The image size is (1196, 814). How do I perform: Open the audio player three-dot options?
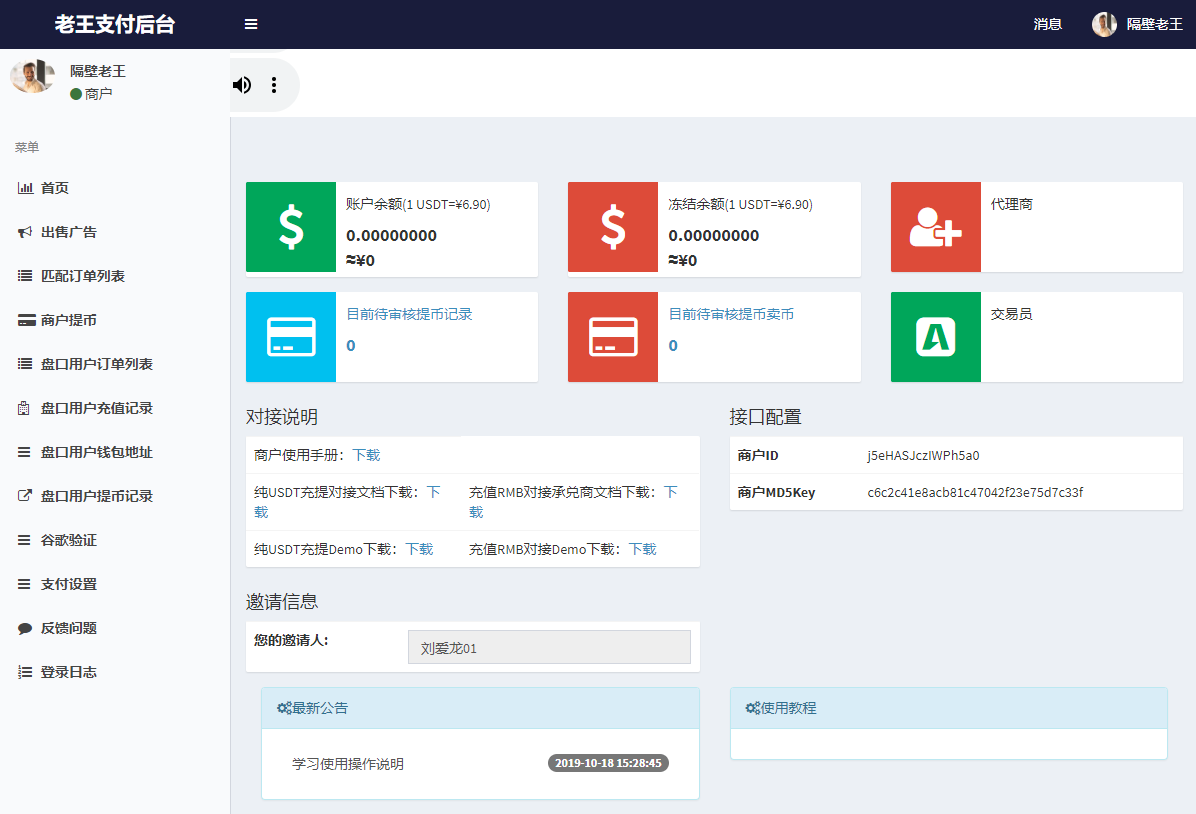274,85
